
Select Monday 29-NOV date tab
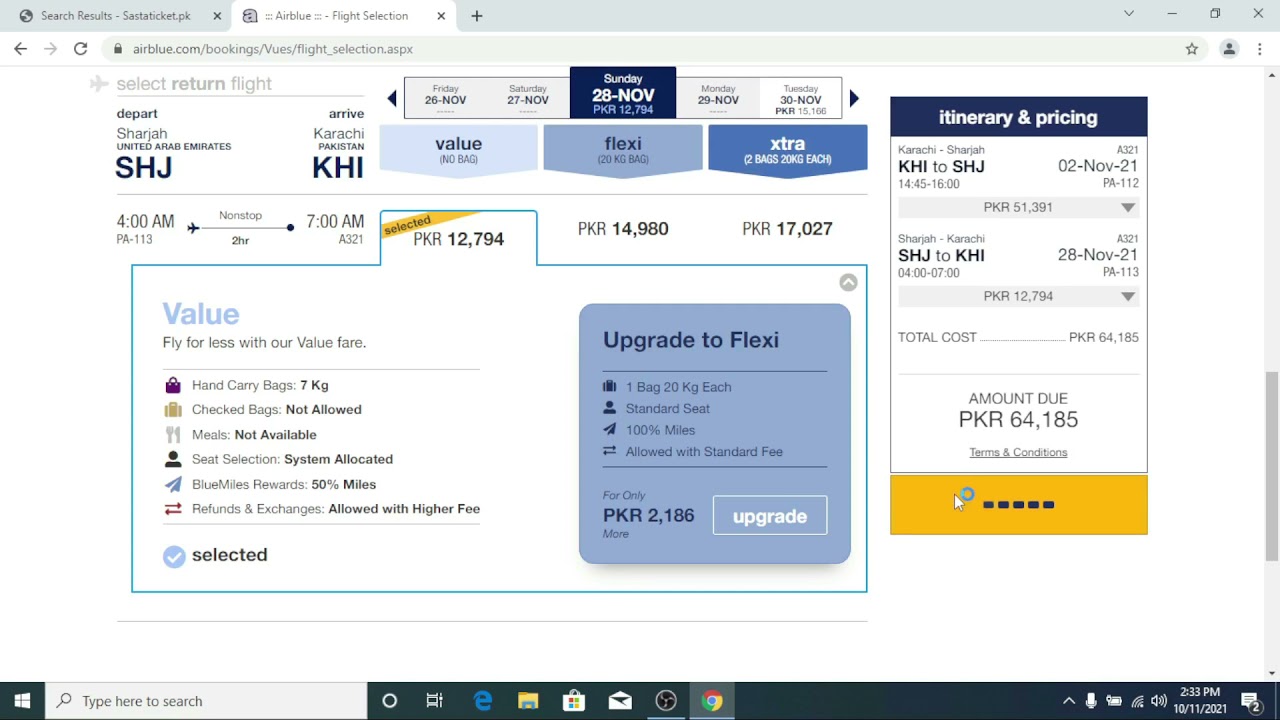click(718, 97)
